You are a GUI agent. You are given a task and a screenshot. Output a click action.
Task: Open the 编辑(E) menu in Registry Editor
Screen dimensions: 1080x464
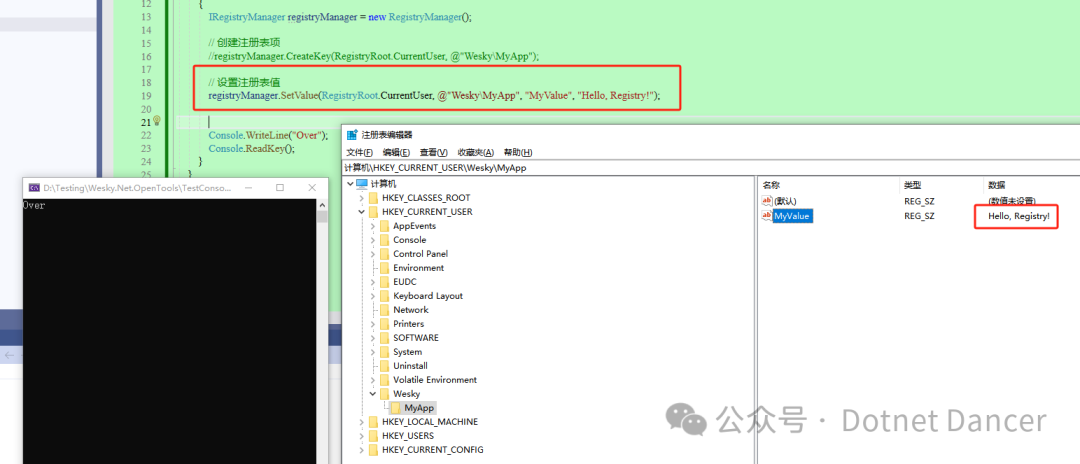pos(396,152)
